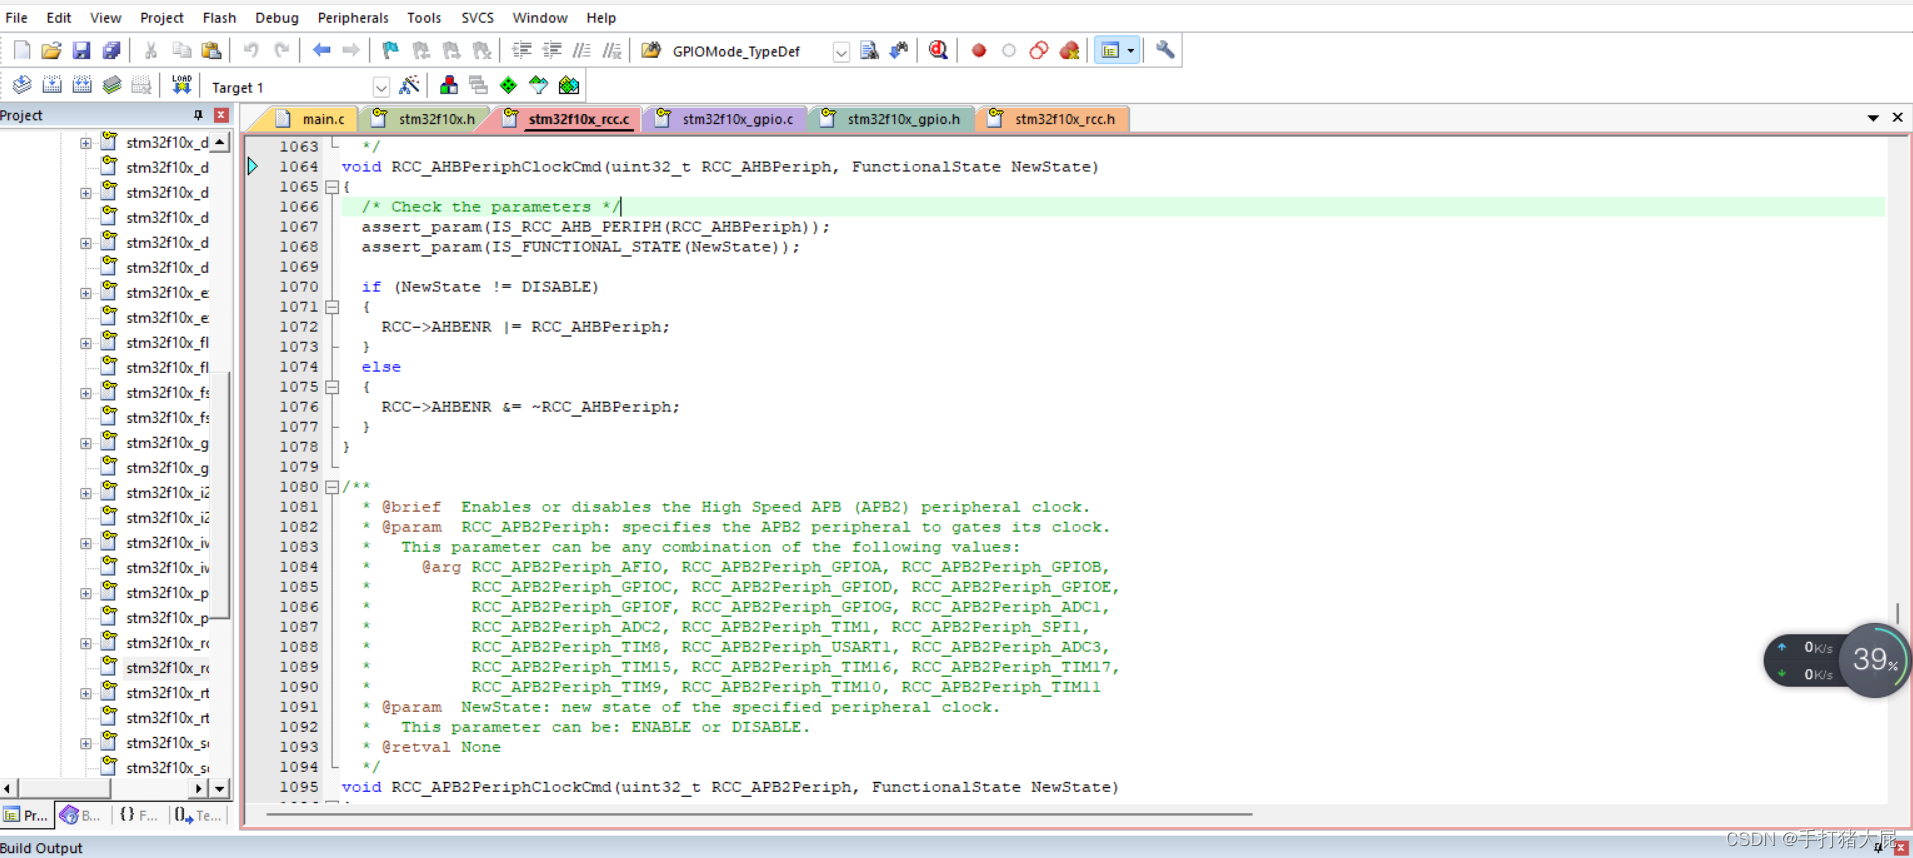Click the GPIOMode_TypeDef find text field
1913x858 pixels.
click(749, 51)
